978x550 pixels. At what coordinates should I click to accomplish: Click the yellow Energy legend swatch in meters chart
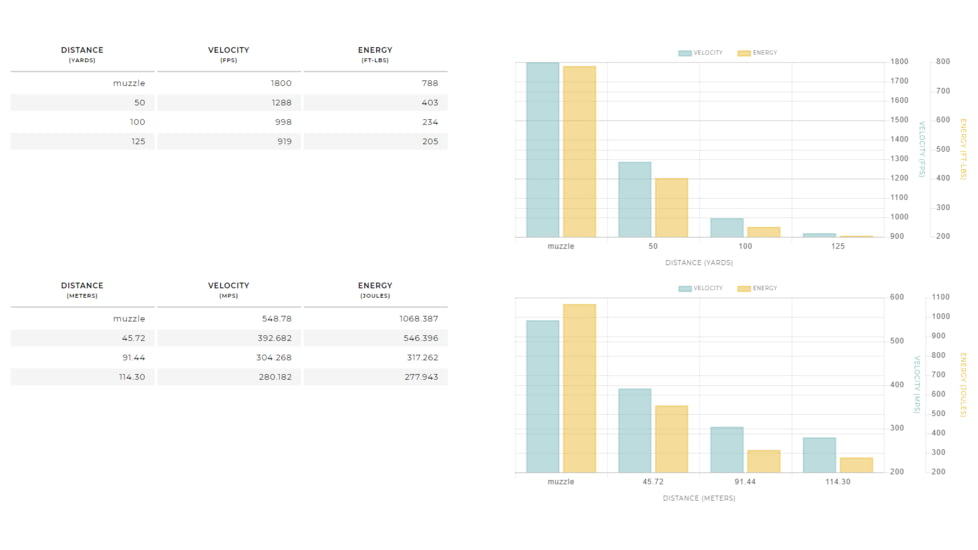point(744,288)
